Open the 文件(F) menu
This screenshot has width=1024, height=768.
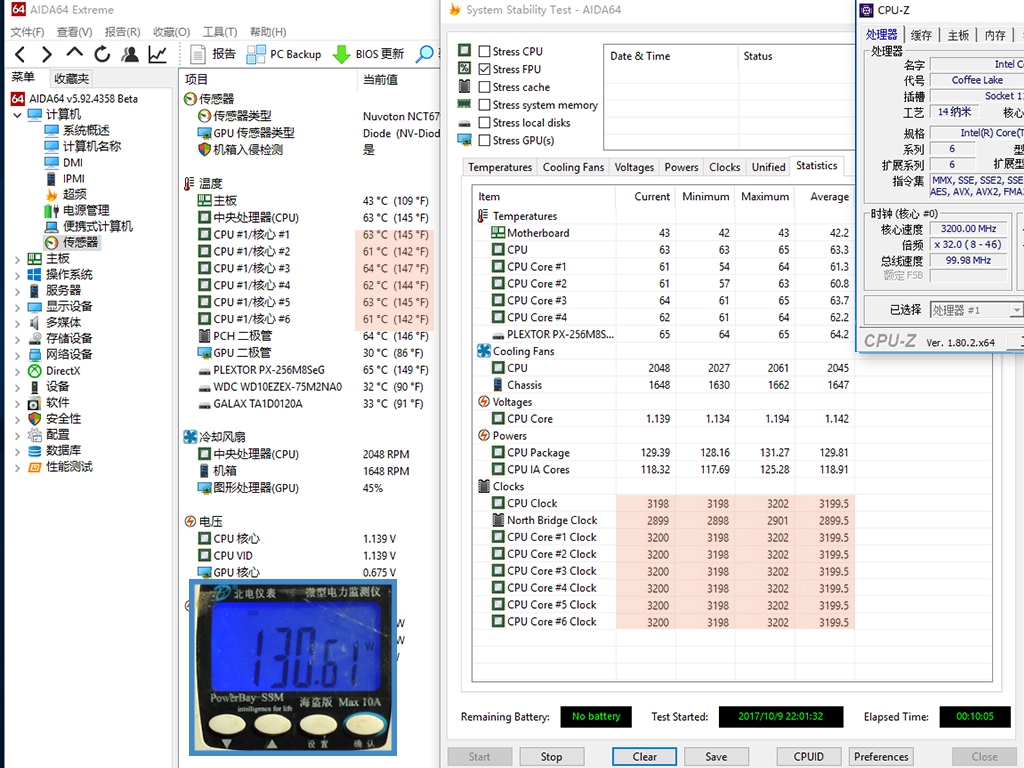click(x=27, y=32)
